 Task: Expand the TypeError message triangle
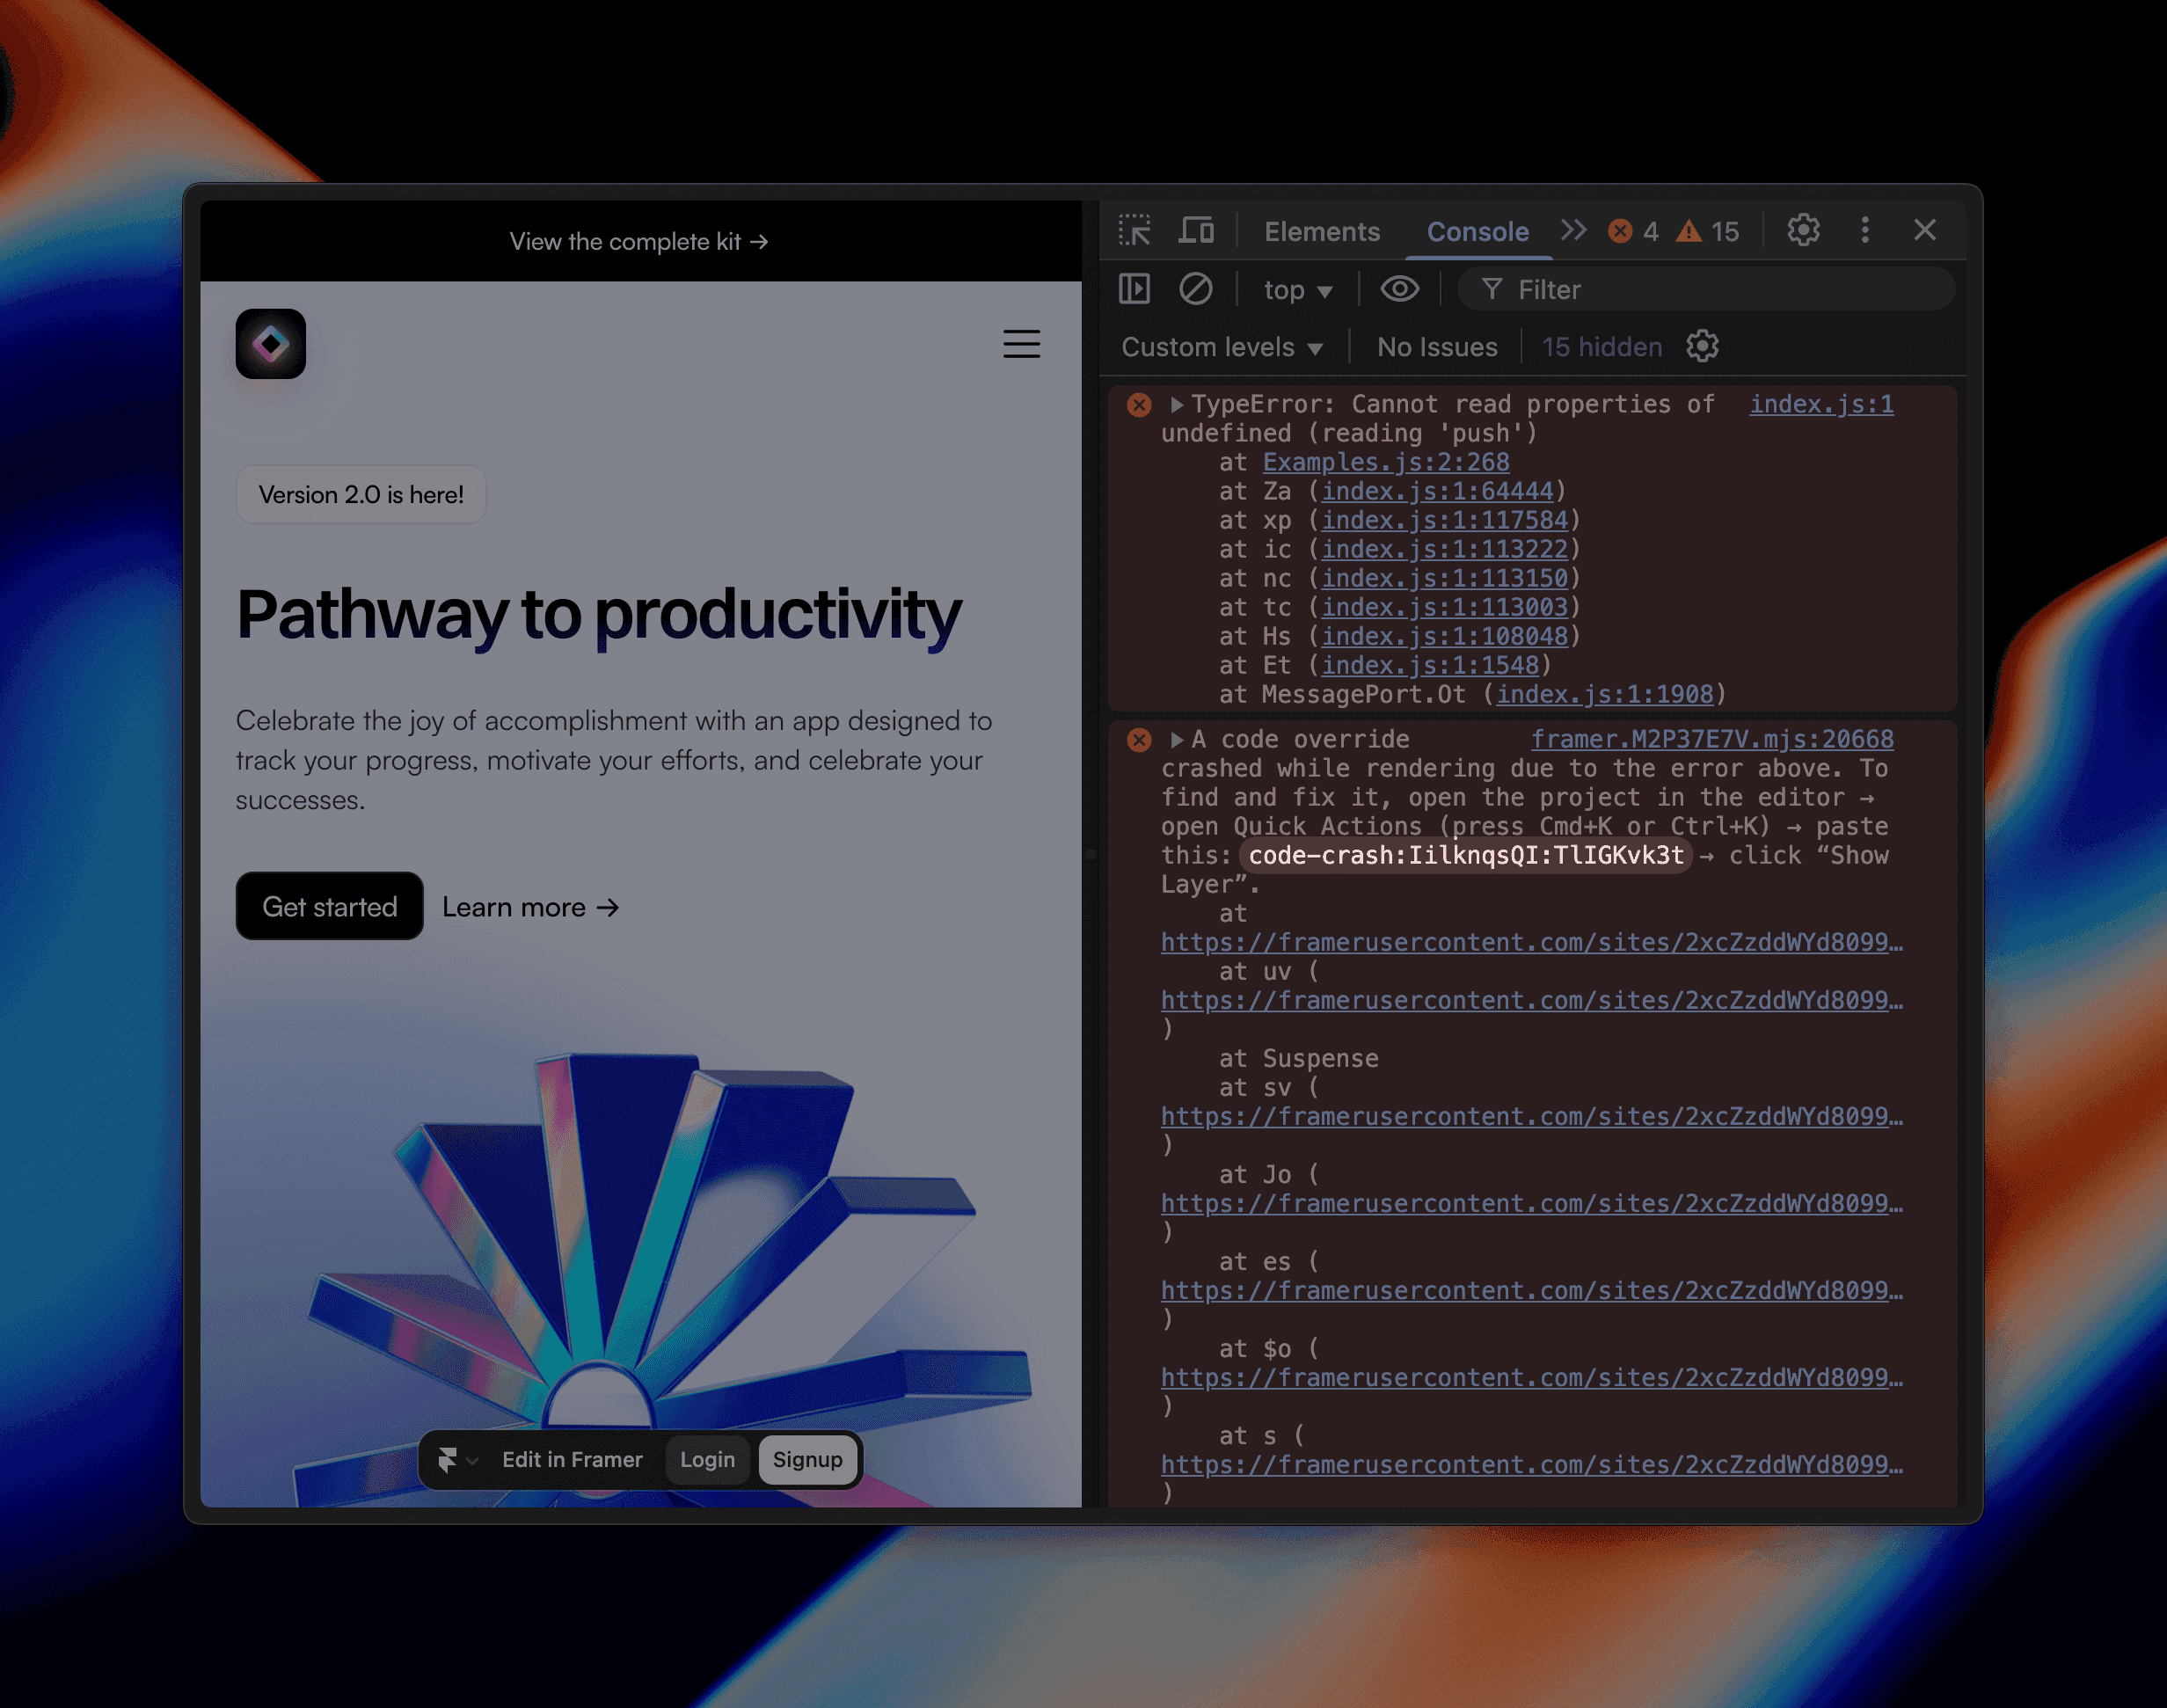[1177, 405]
